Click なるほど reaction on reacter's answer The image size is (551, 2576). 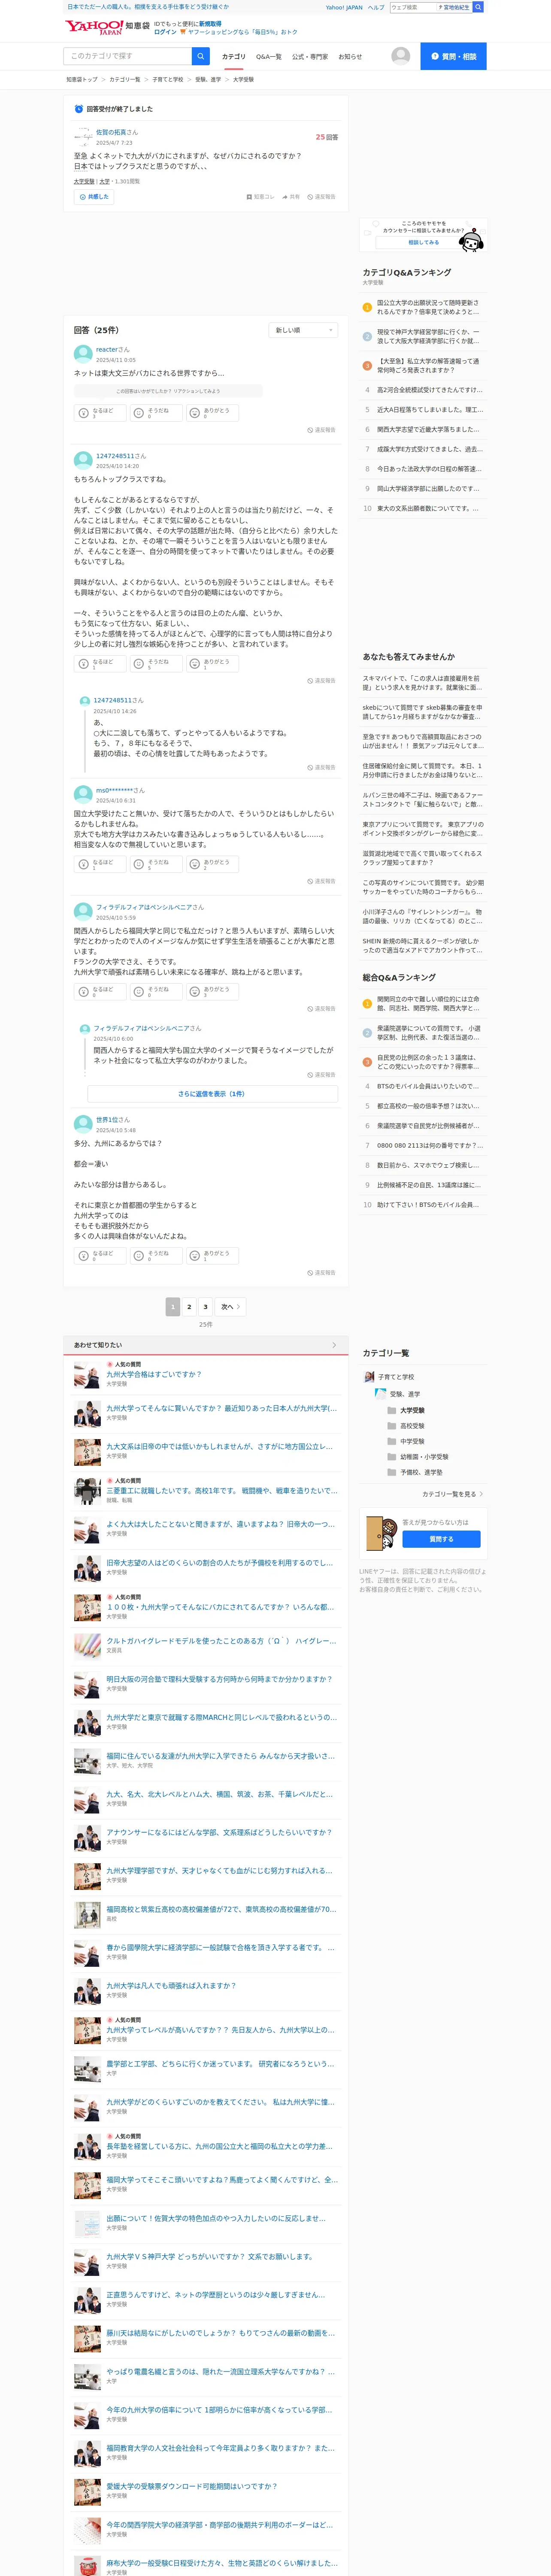[100, 413]
